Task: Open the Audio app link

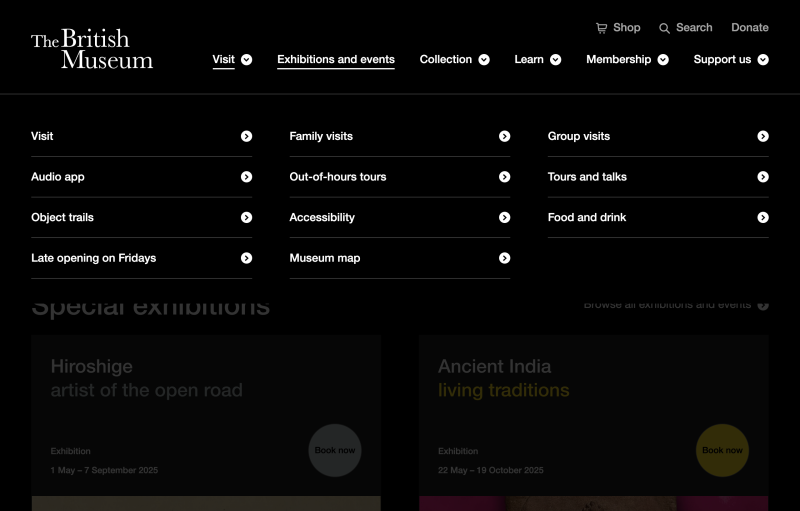Action: click(x=58, y=177)
